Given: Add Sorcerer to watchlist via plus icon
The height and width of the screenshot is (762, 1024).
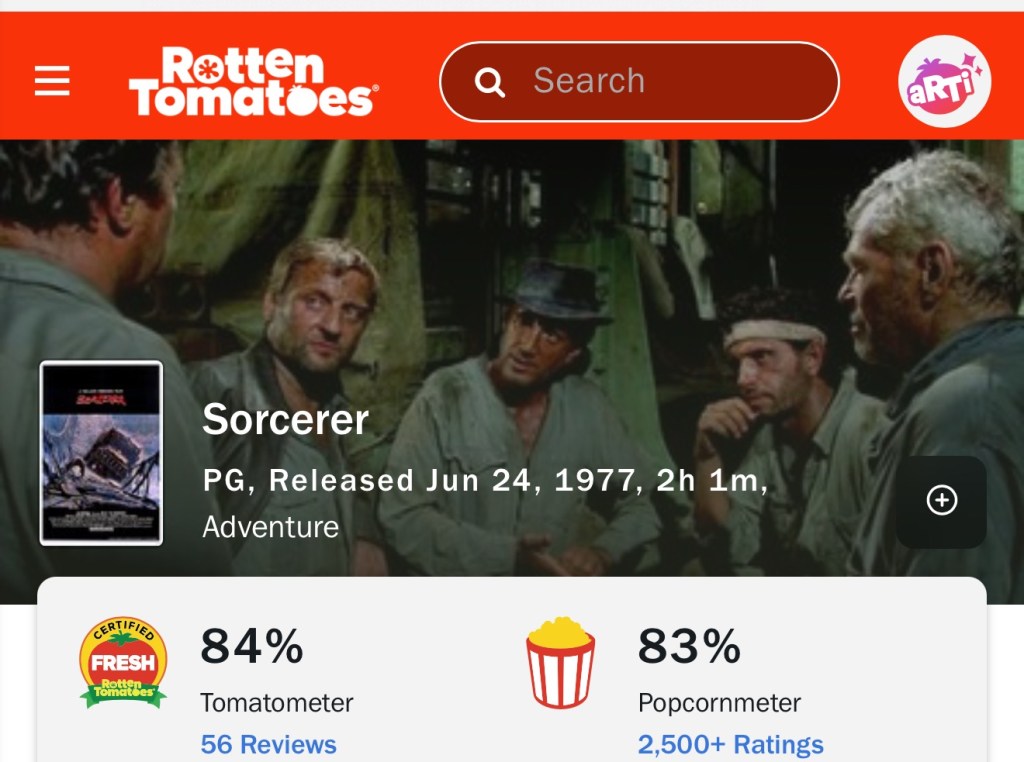Looking at the screenshot, I should pos(941,501).
